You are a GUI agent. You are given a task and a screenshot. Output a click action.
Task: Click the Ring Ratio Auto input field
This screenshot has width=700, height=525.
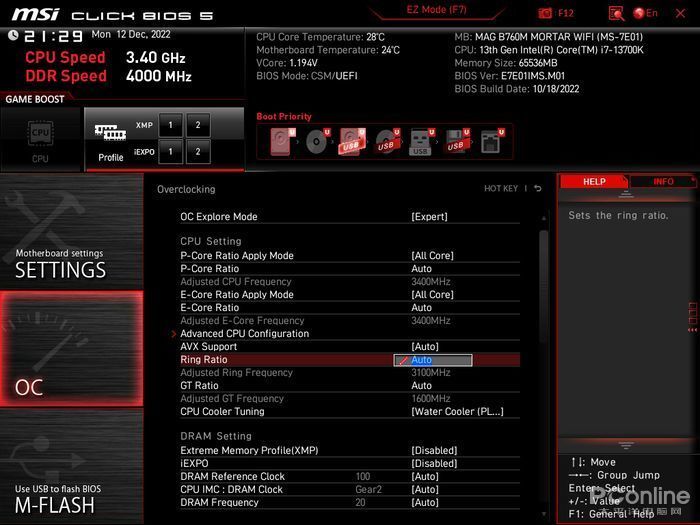point(433,360)
